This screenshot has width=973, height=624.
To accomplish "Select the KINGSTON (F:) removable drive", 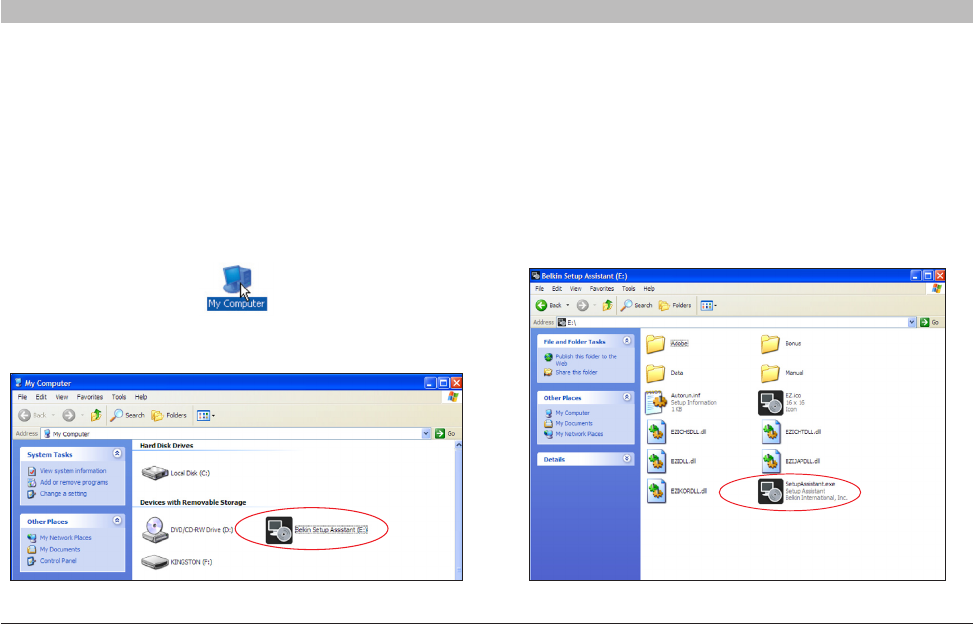I will tap(176, 562).
